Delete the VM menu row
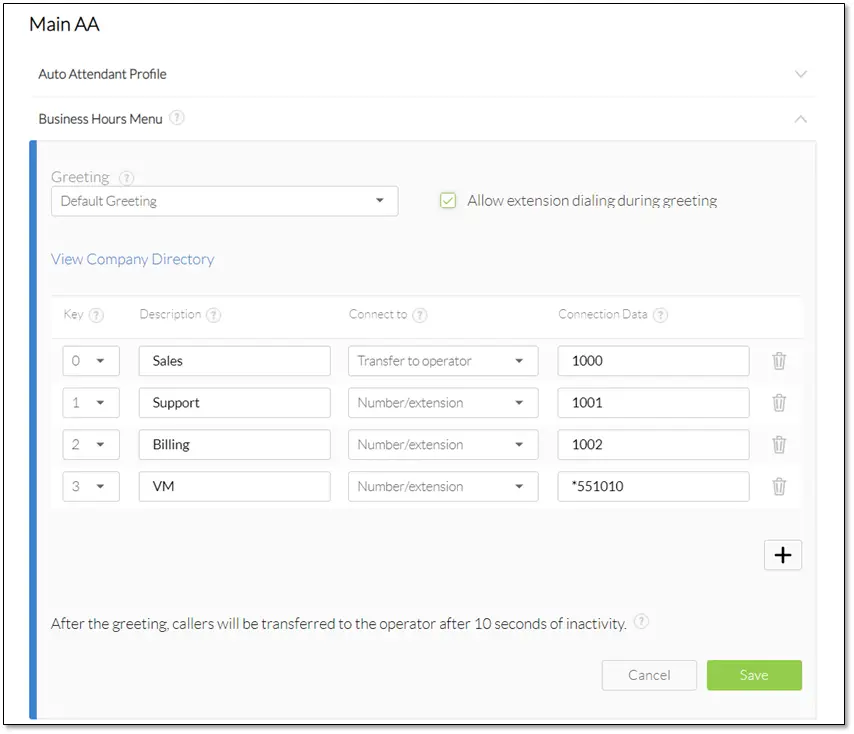The image size is (854, 734). tap(779, 487)
